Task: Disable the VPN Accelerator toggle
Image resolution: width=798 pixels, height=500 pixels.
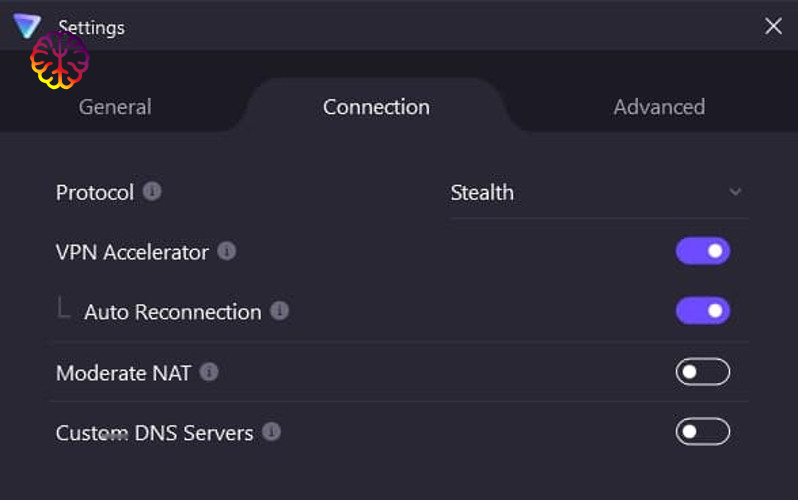Action: click(702, 251)
